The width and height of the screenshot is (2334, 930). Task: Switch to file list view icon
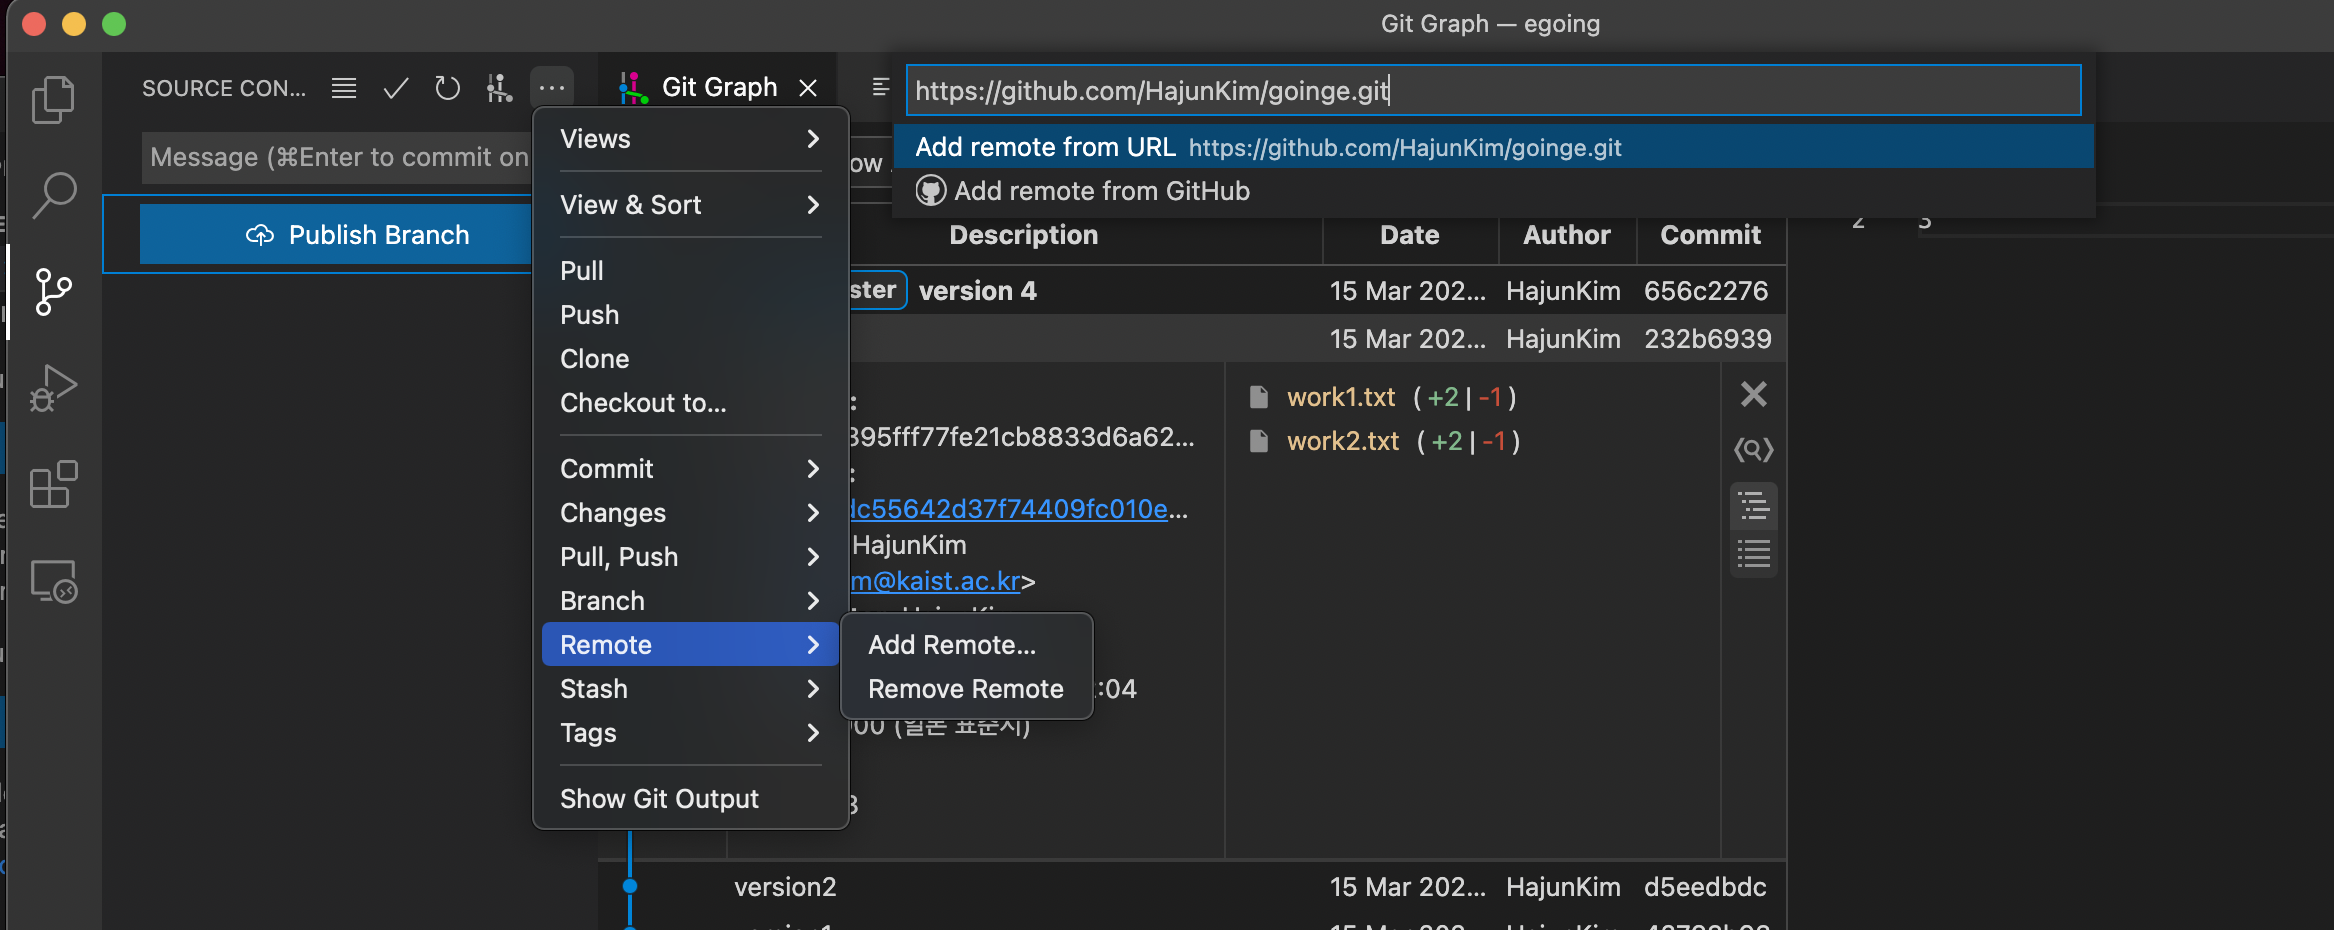coord(1754,553)
